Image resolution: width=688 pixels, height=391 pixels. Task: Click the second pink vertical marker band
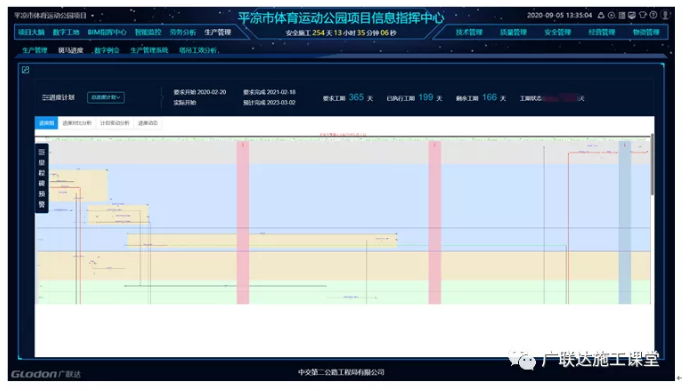pos(434,222)
